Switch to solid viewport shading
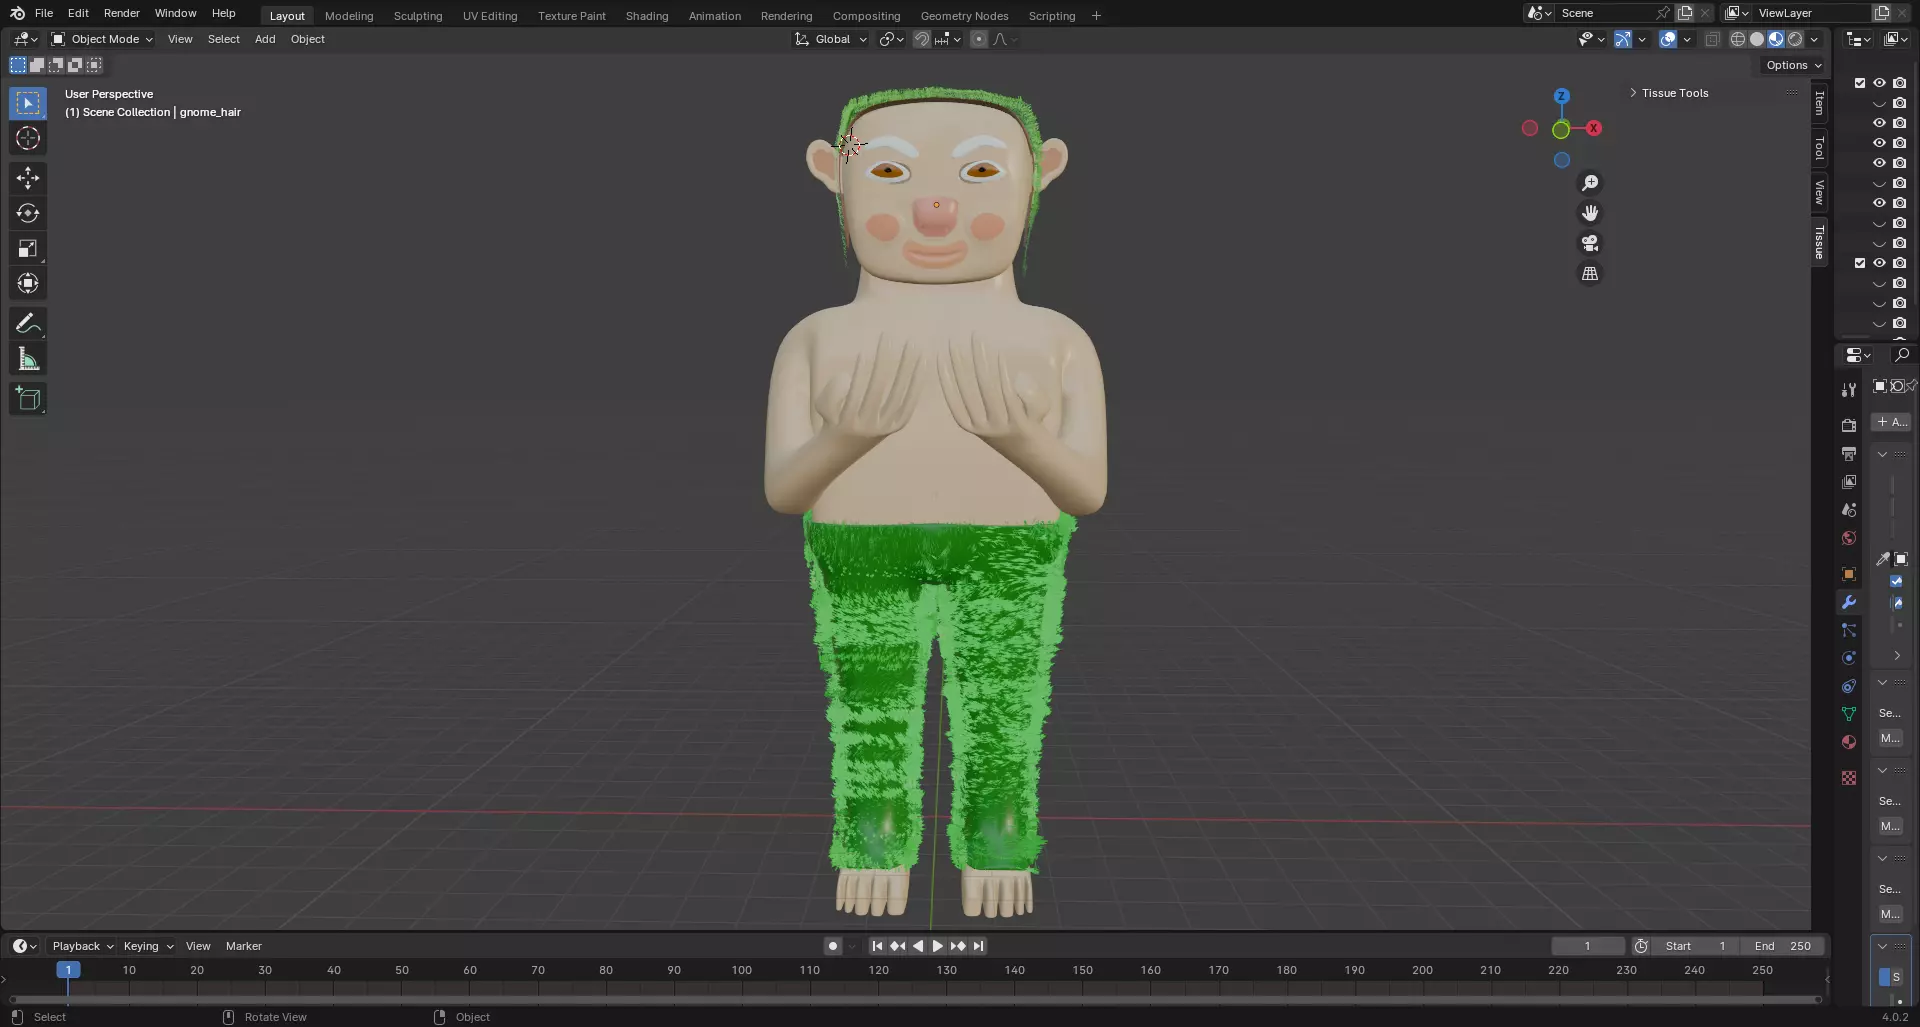The image size is (1920, 1027). (1757, 39)
